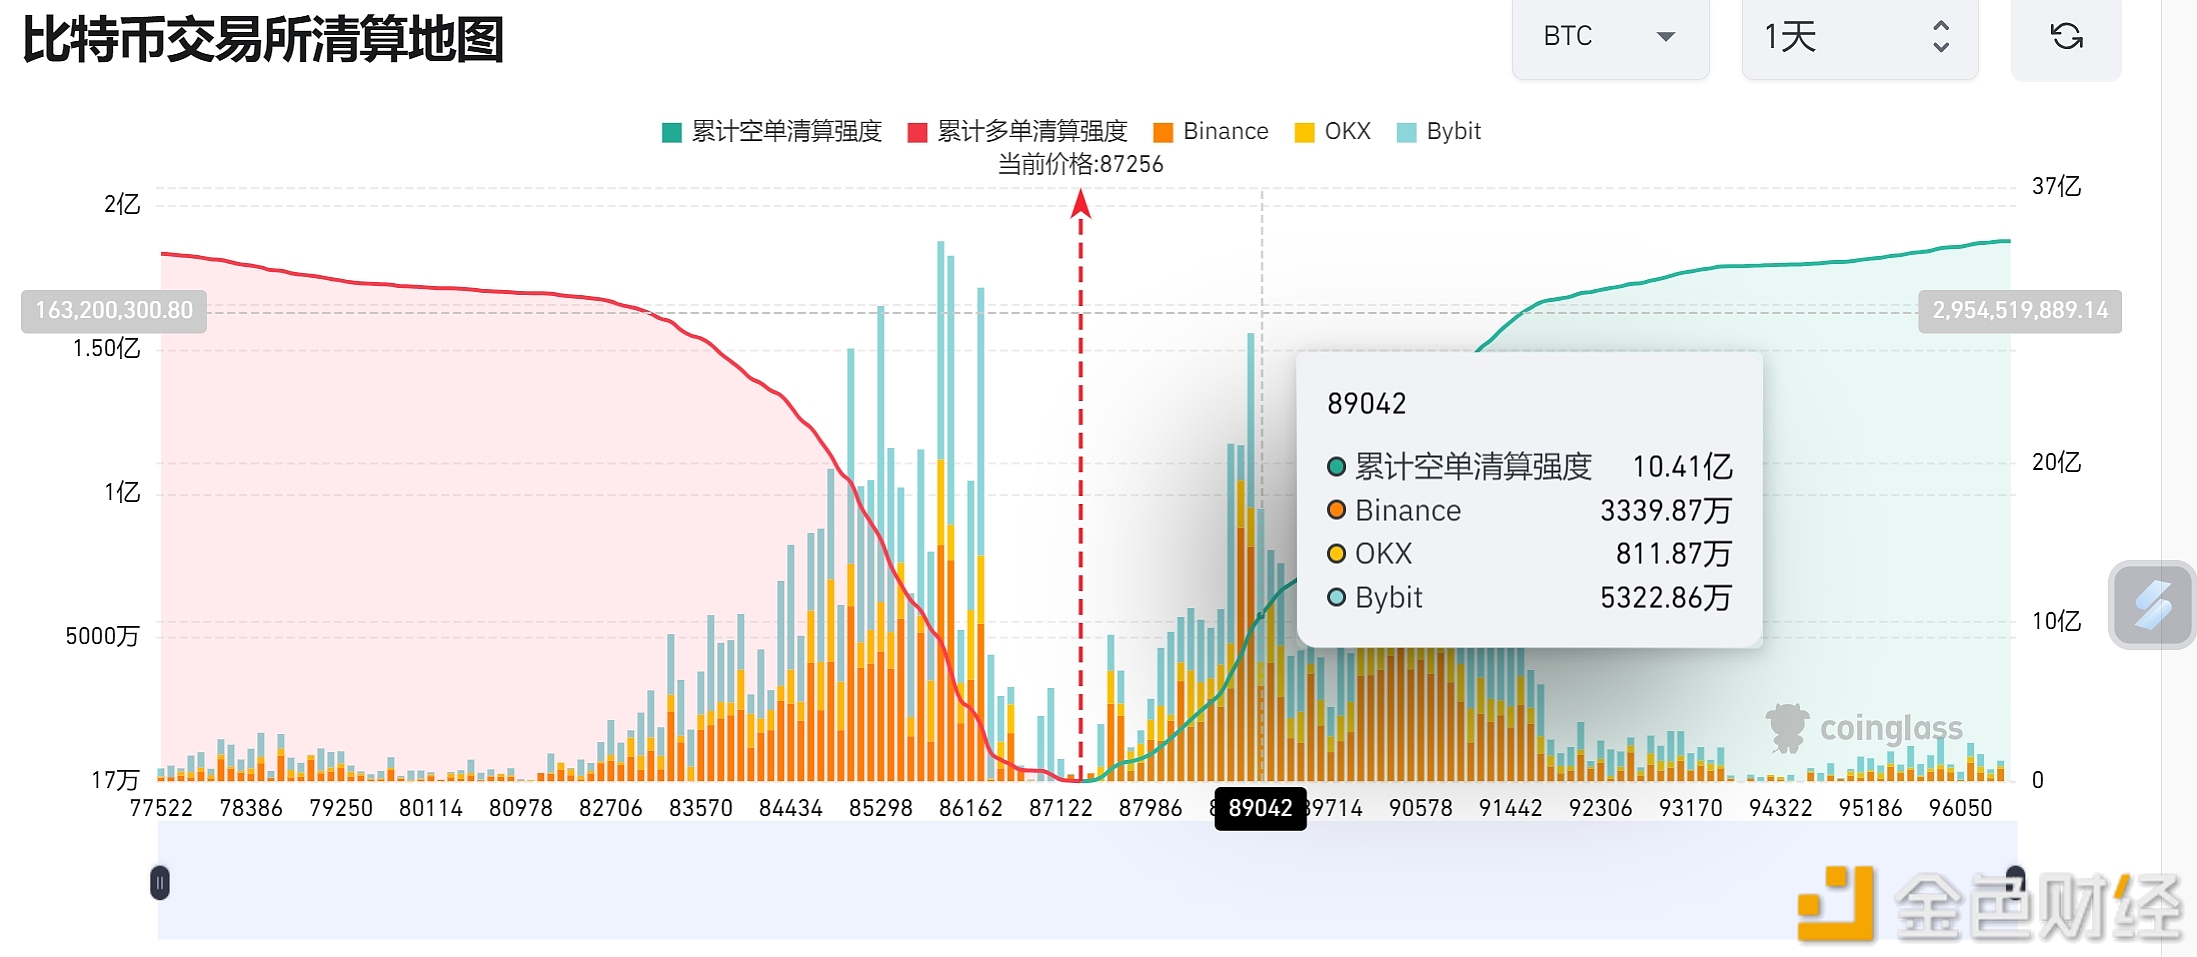
Task: Click the floating blue widget icon on right
Action: pyautogui.click(x=2152, y=605)
